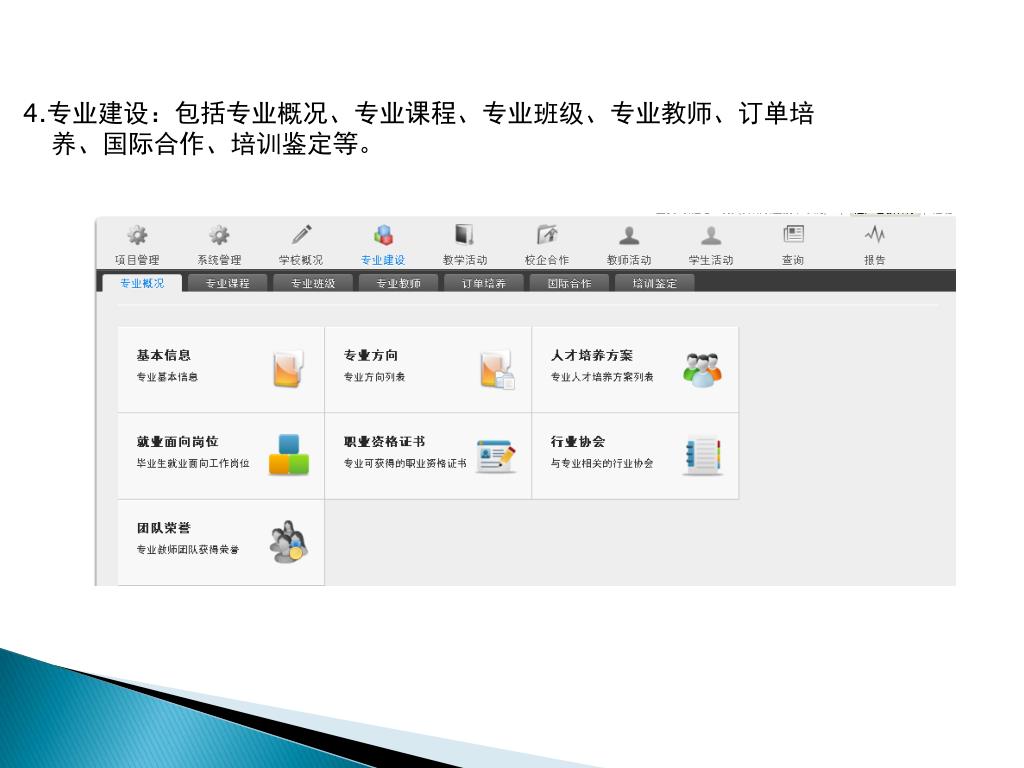
Task: Switch to 专业班级 tab
Action: click(x=313, y=283)
